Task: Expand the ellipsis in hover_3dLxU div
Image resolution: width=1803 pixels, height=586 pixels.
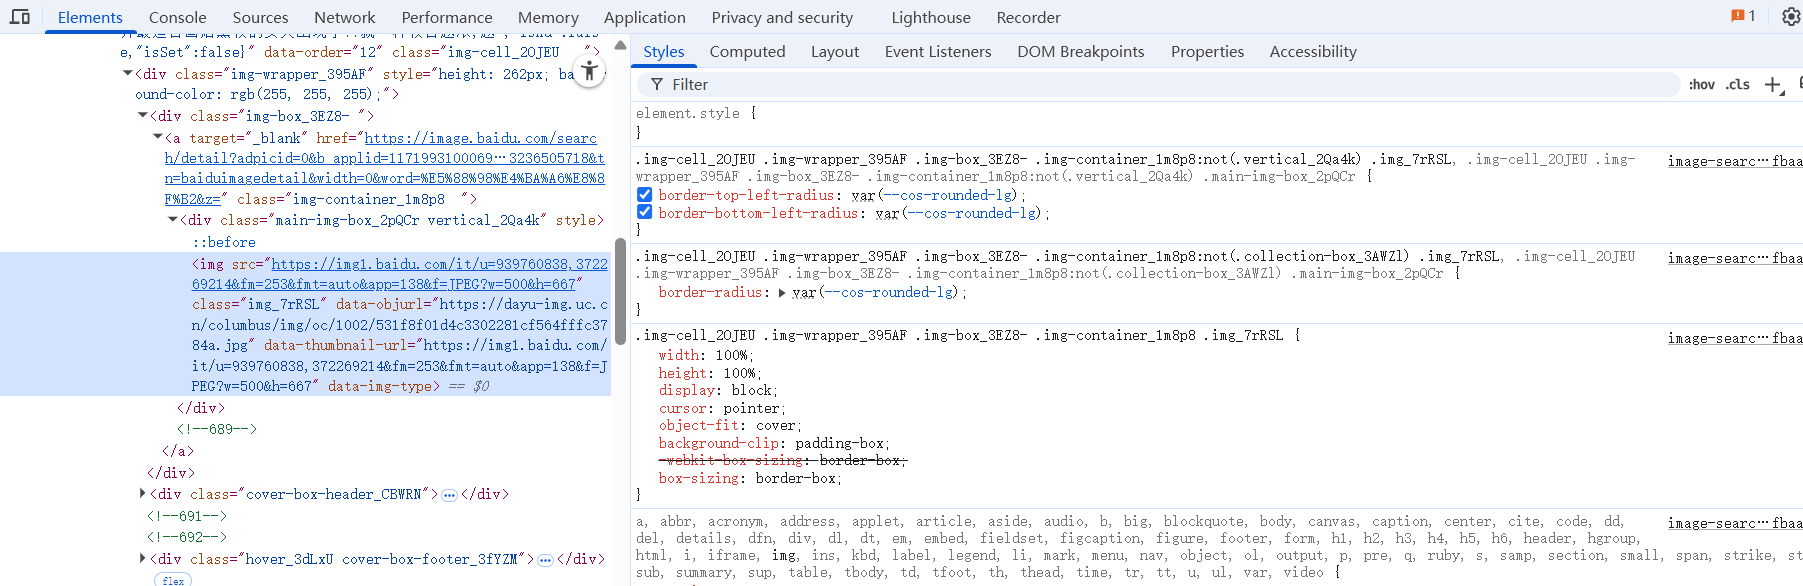Action: tap(545, 560)
